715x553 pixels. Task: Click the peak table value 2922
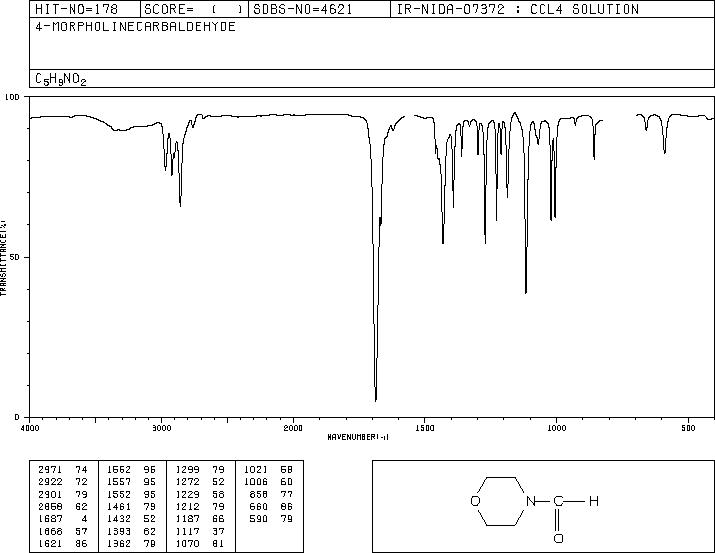(x=50, y=482)
